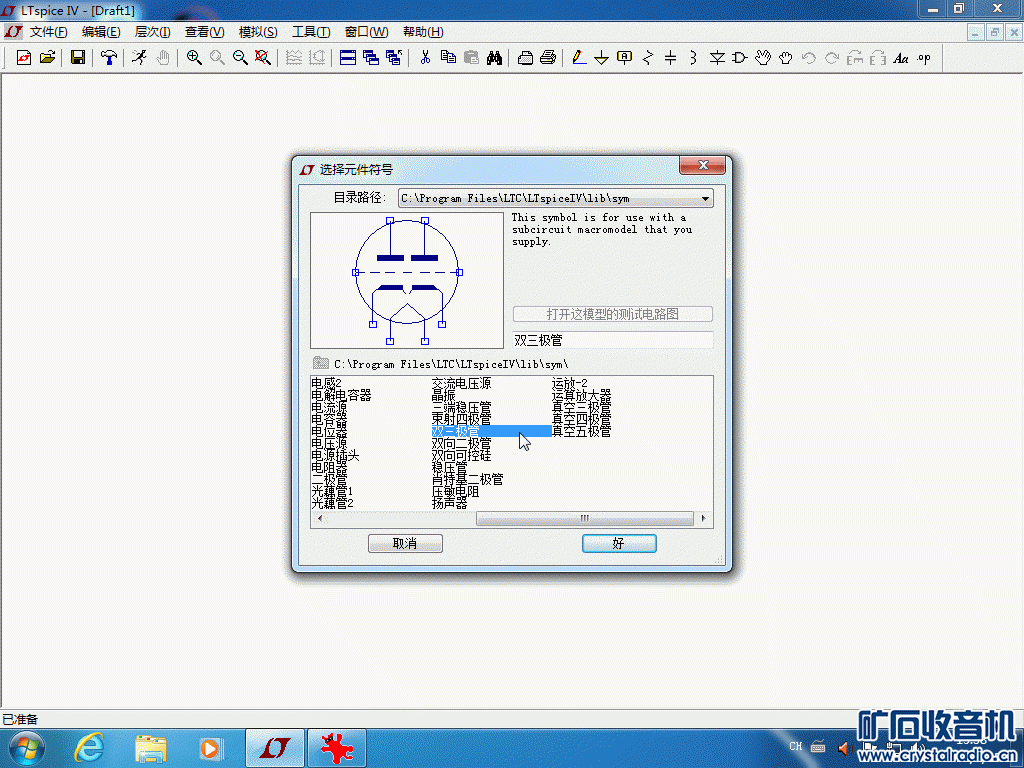Click the Zoom In magnifier icon
The width and height of the screenshot is (1024, 768).
[194, 57]
